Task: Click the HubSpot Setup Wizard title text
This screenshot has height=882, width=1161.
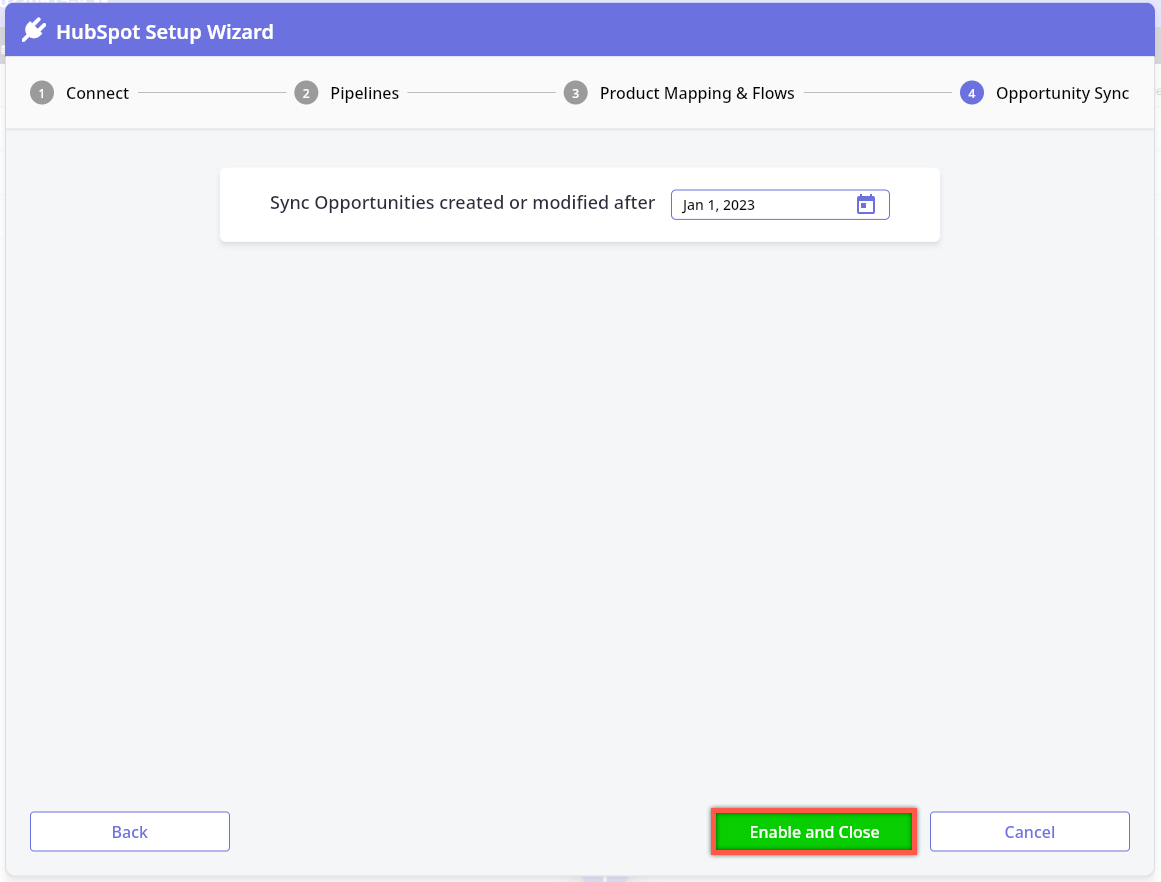Action: (x=164, y=32)
